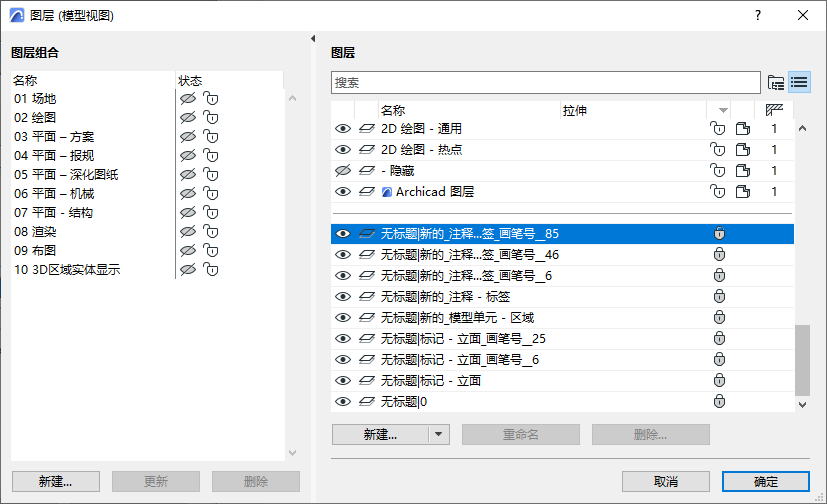
Task: Hide layer 无标题|新的_注释...签_画笔号_46
Action: [x=343, y=255]
